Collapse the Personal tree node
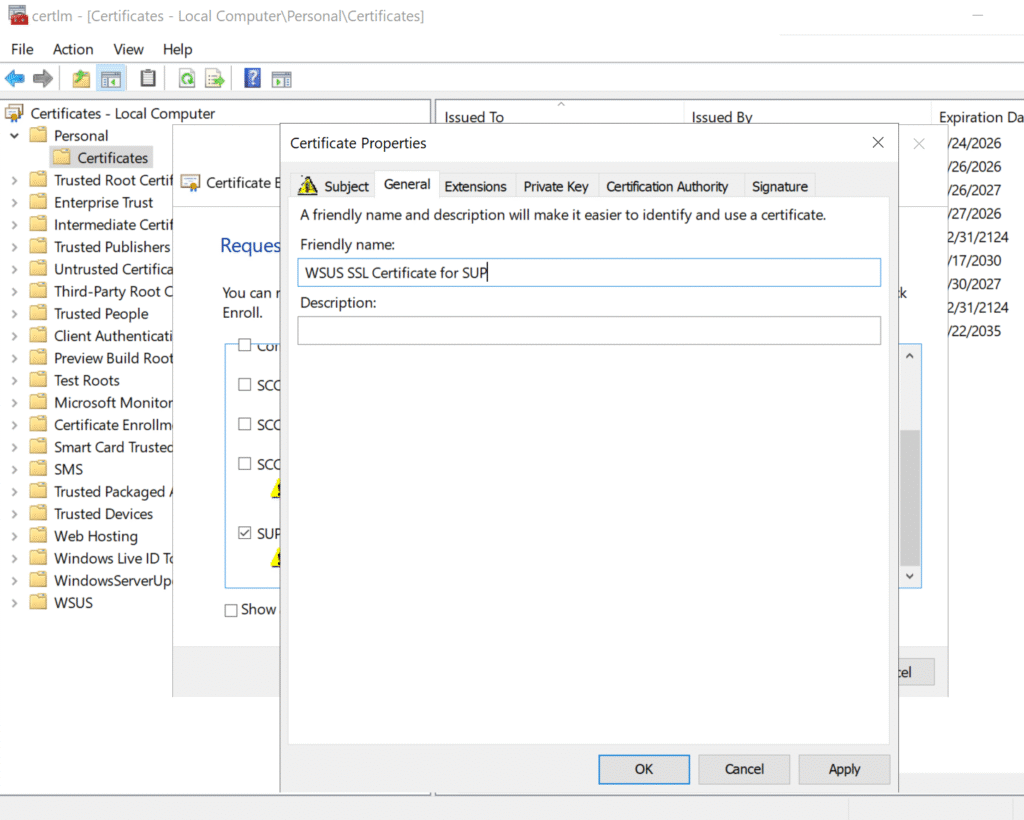This screenshot has height=820, width=1024. pyautogui.click(x=14, y=136)
